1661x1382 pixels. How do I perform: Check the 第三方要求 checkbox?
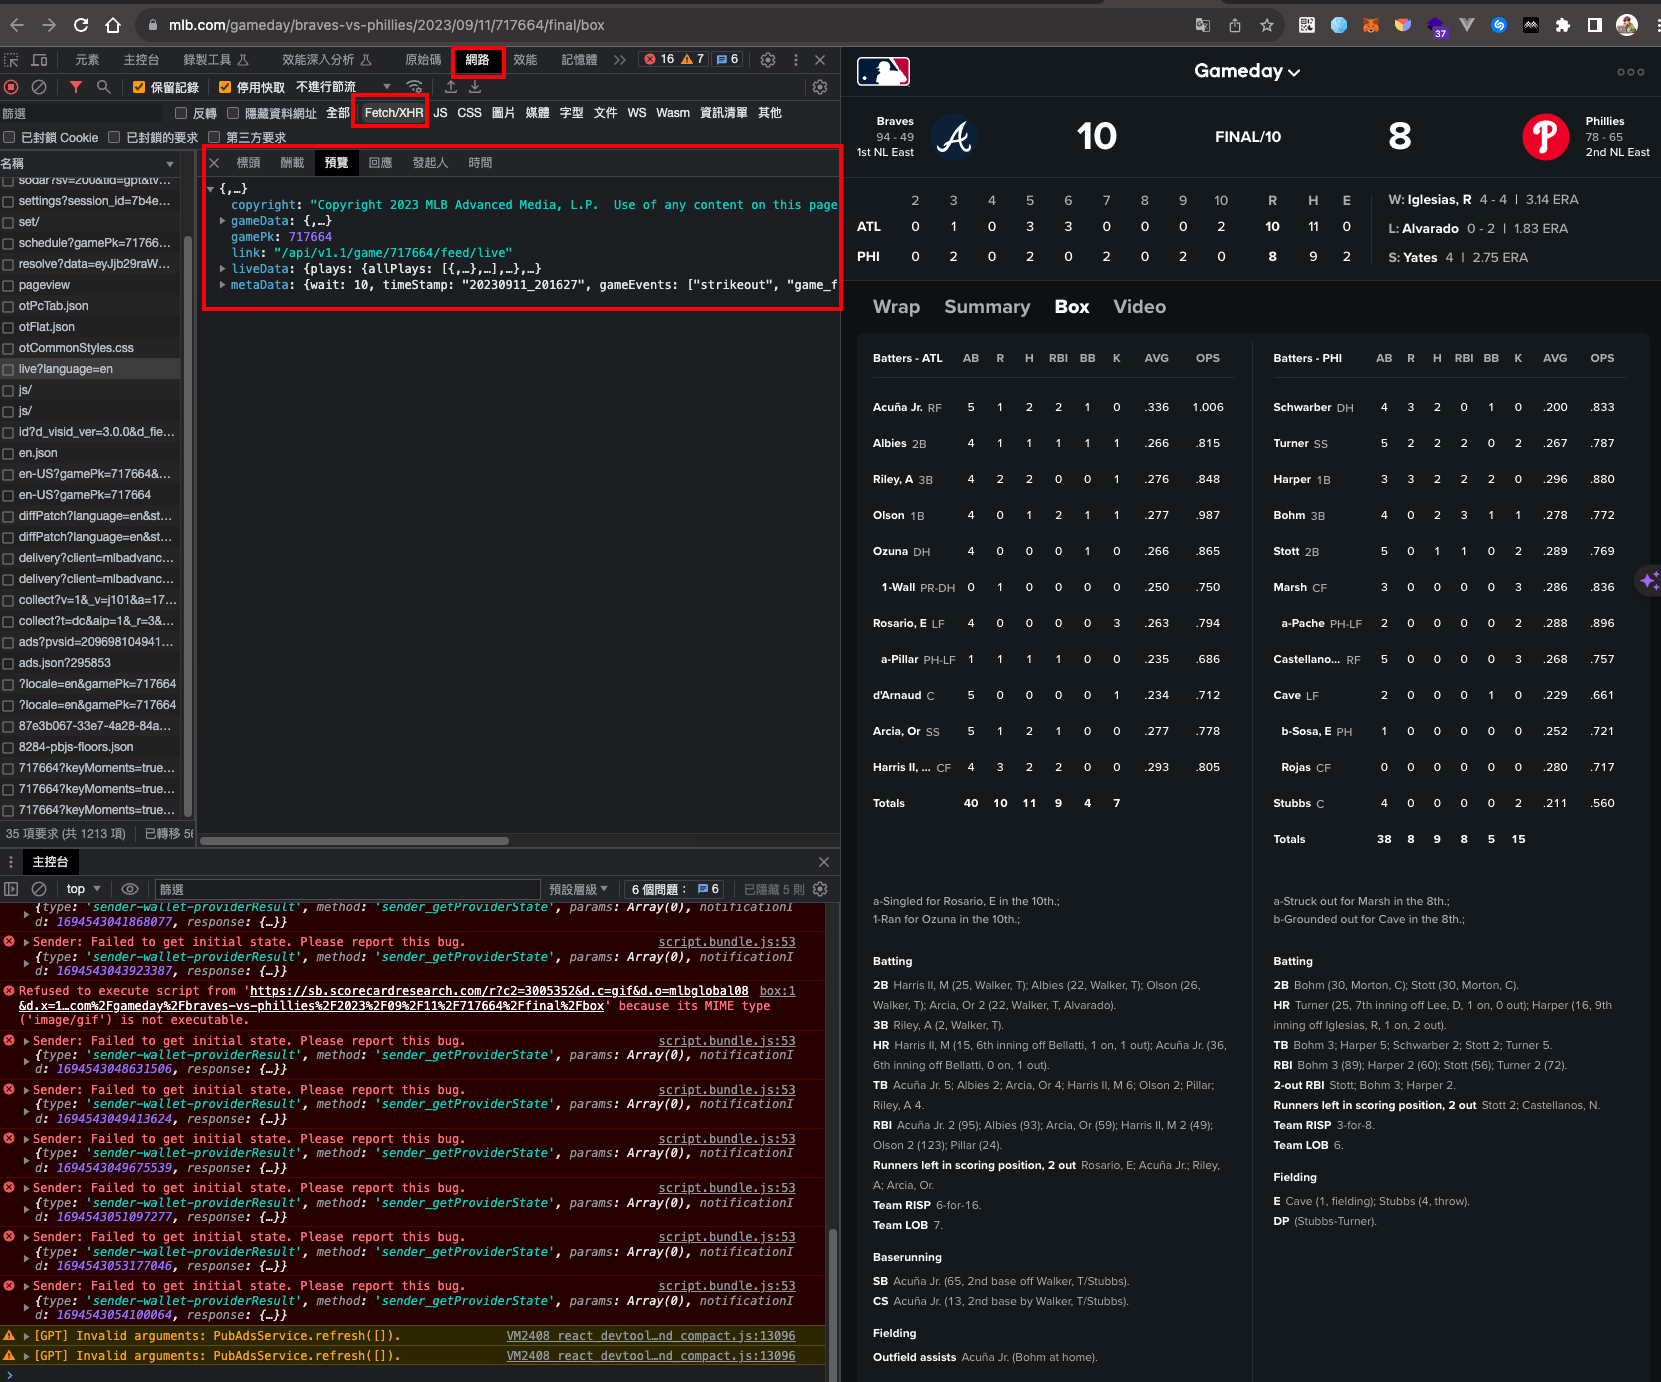214,137
